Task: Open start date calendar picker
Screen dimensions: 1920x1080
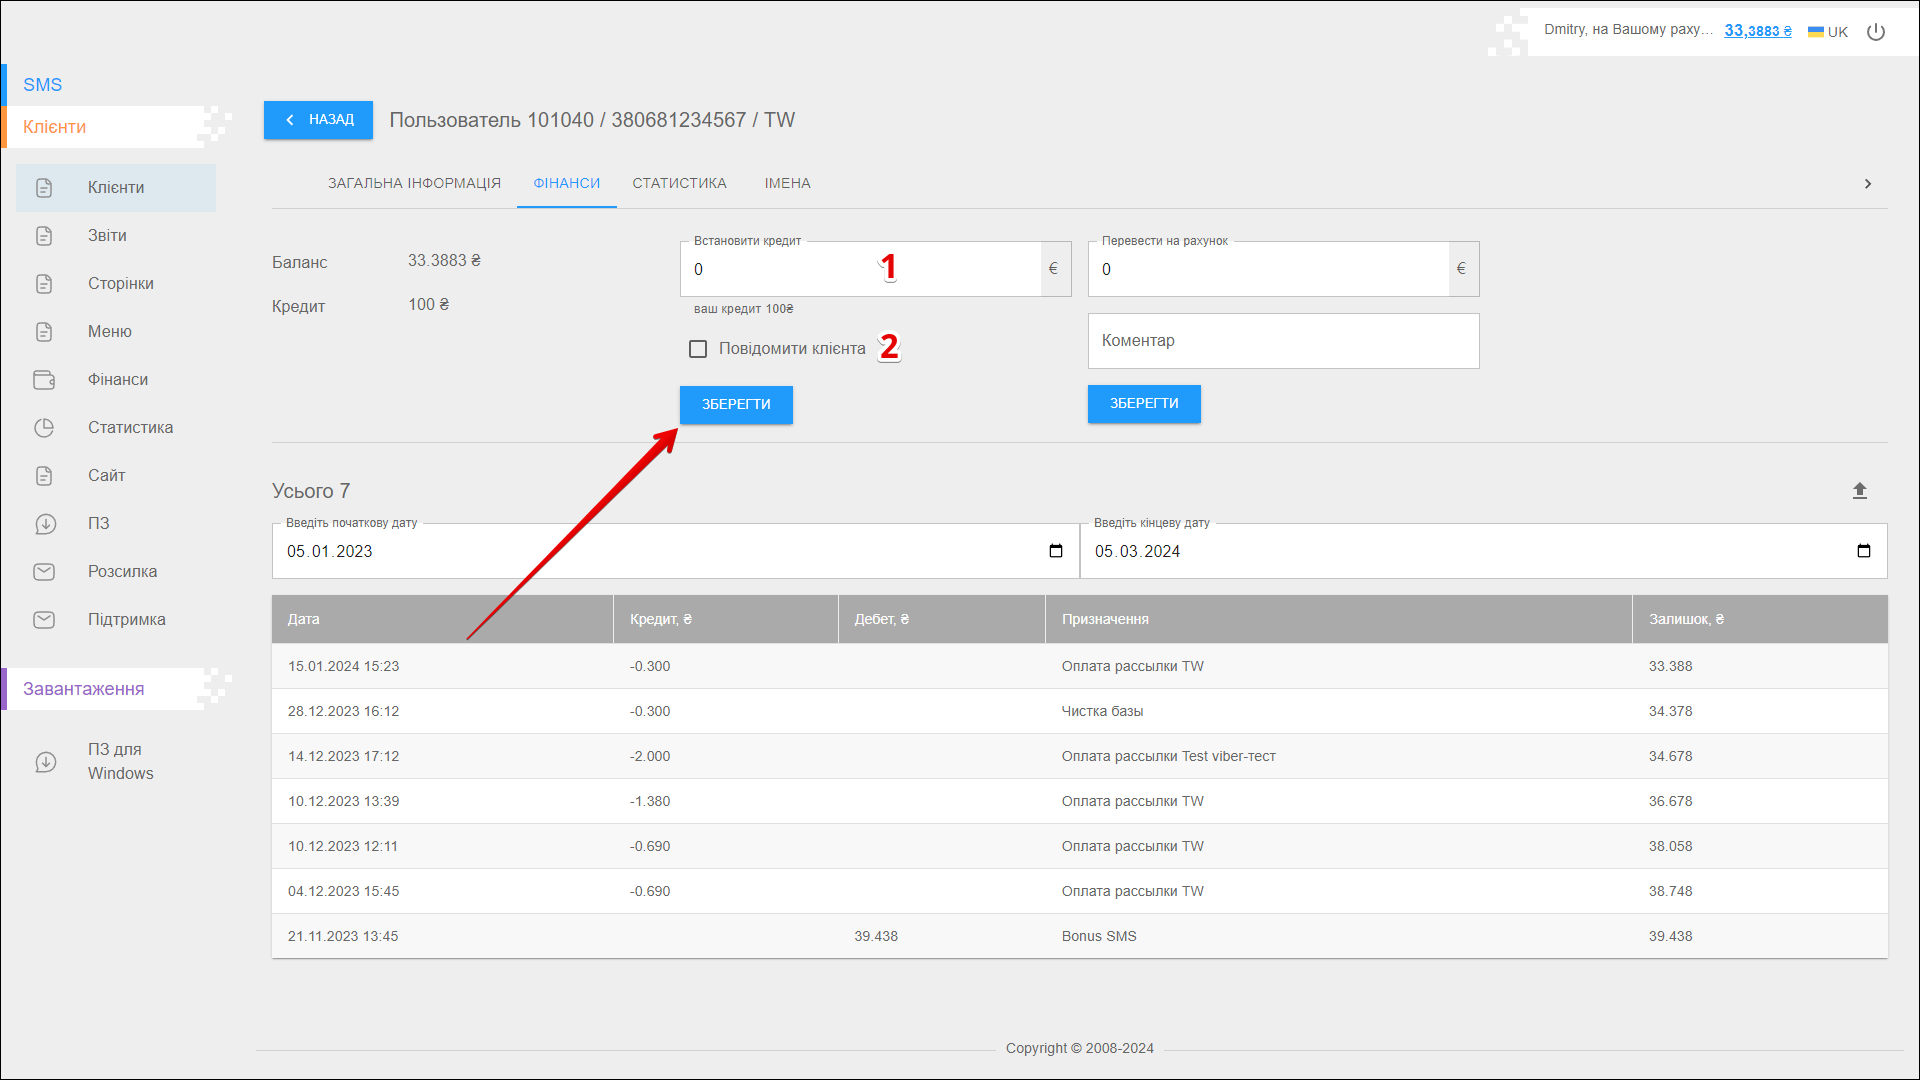Action: tap(1055, 551)
